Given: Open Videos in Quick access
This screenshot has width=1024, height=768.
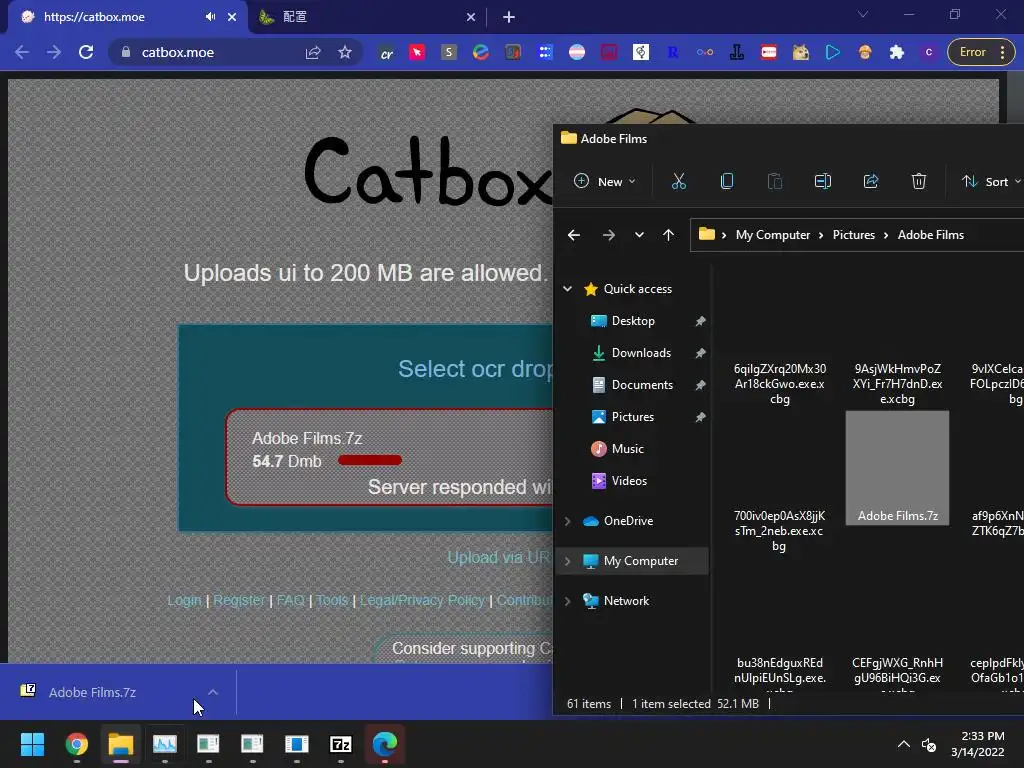Looking at the screenshot, I should click(x=629, y=481).
